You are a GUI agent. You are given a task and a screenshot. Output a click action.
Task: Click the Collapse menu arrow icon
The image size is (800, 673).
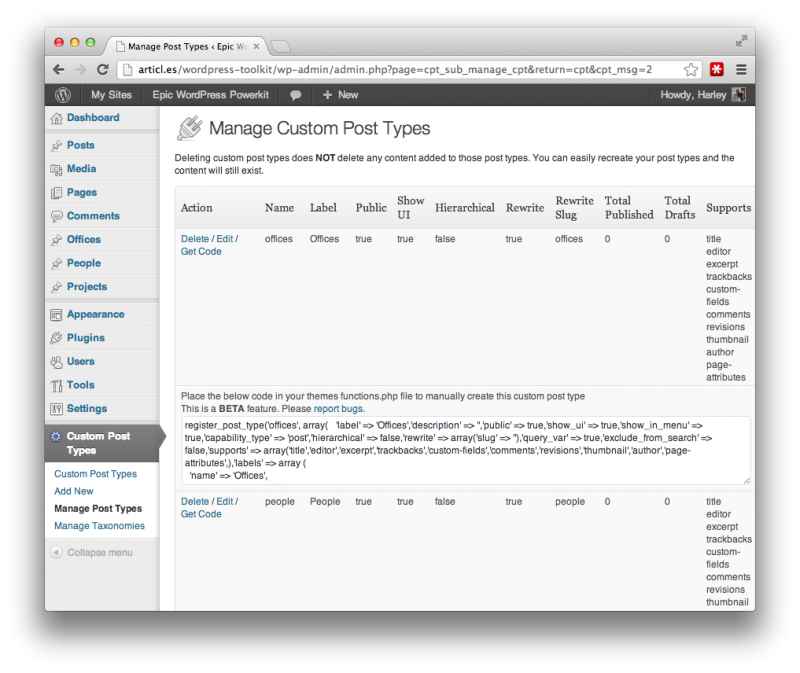56,553
